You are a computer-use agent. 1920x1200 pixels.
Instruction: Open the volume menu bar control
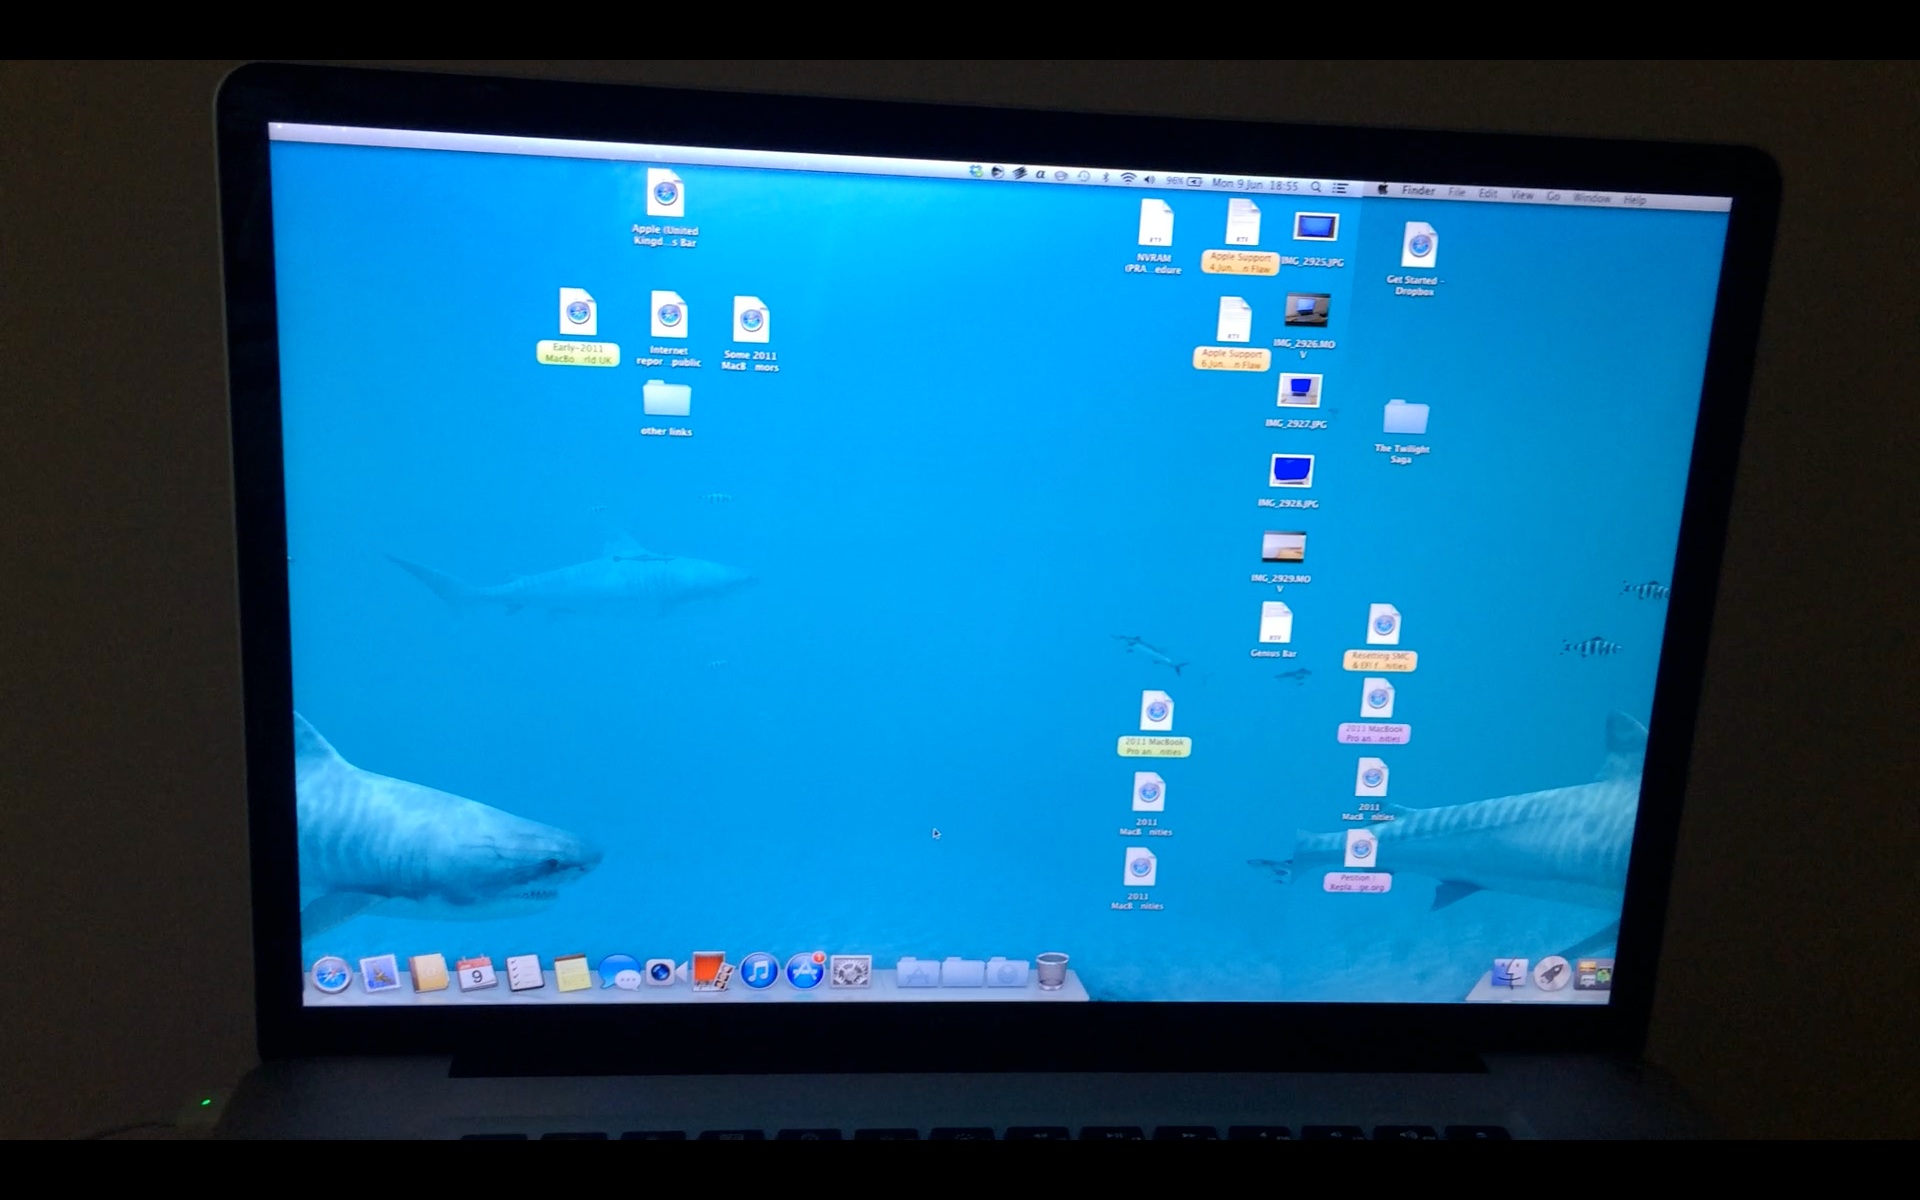(1149, 180)
